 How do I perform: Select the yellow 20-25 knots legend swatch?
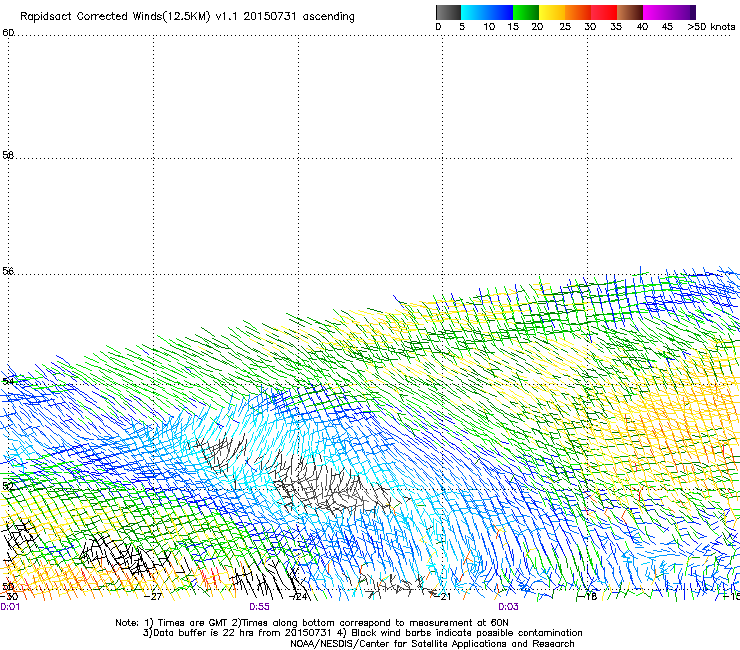[x=552, y=12]
